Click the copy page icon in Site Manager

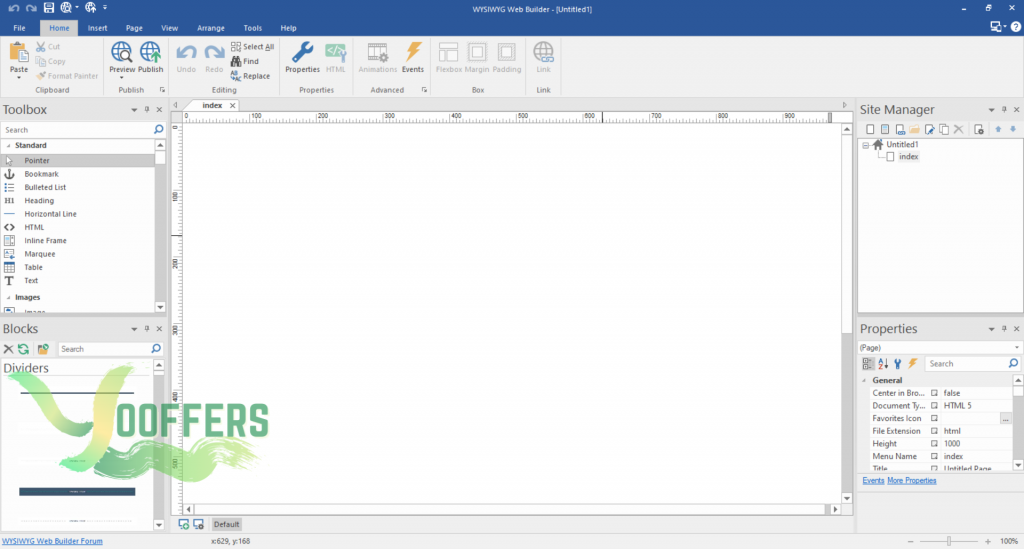click(944, 129)
